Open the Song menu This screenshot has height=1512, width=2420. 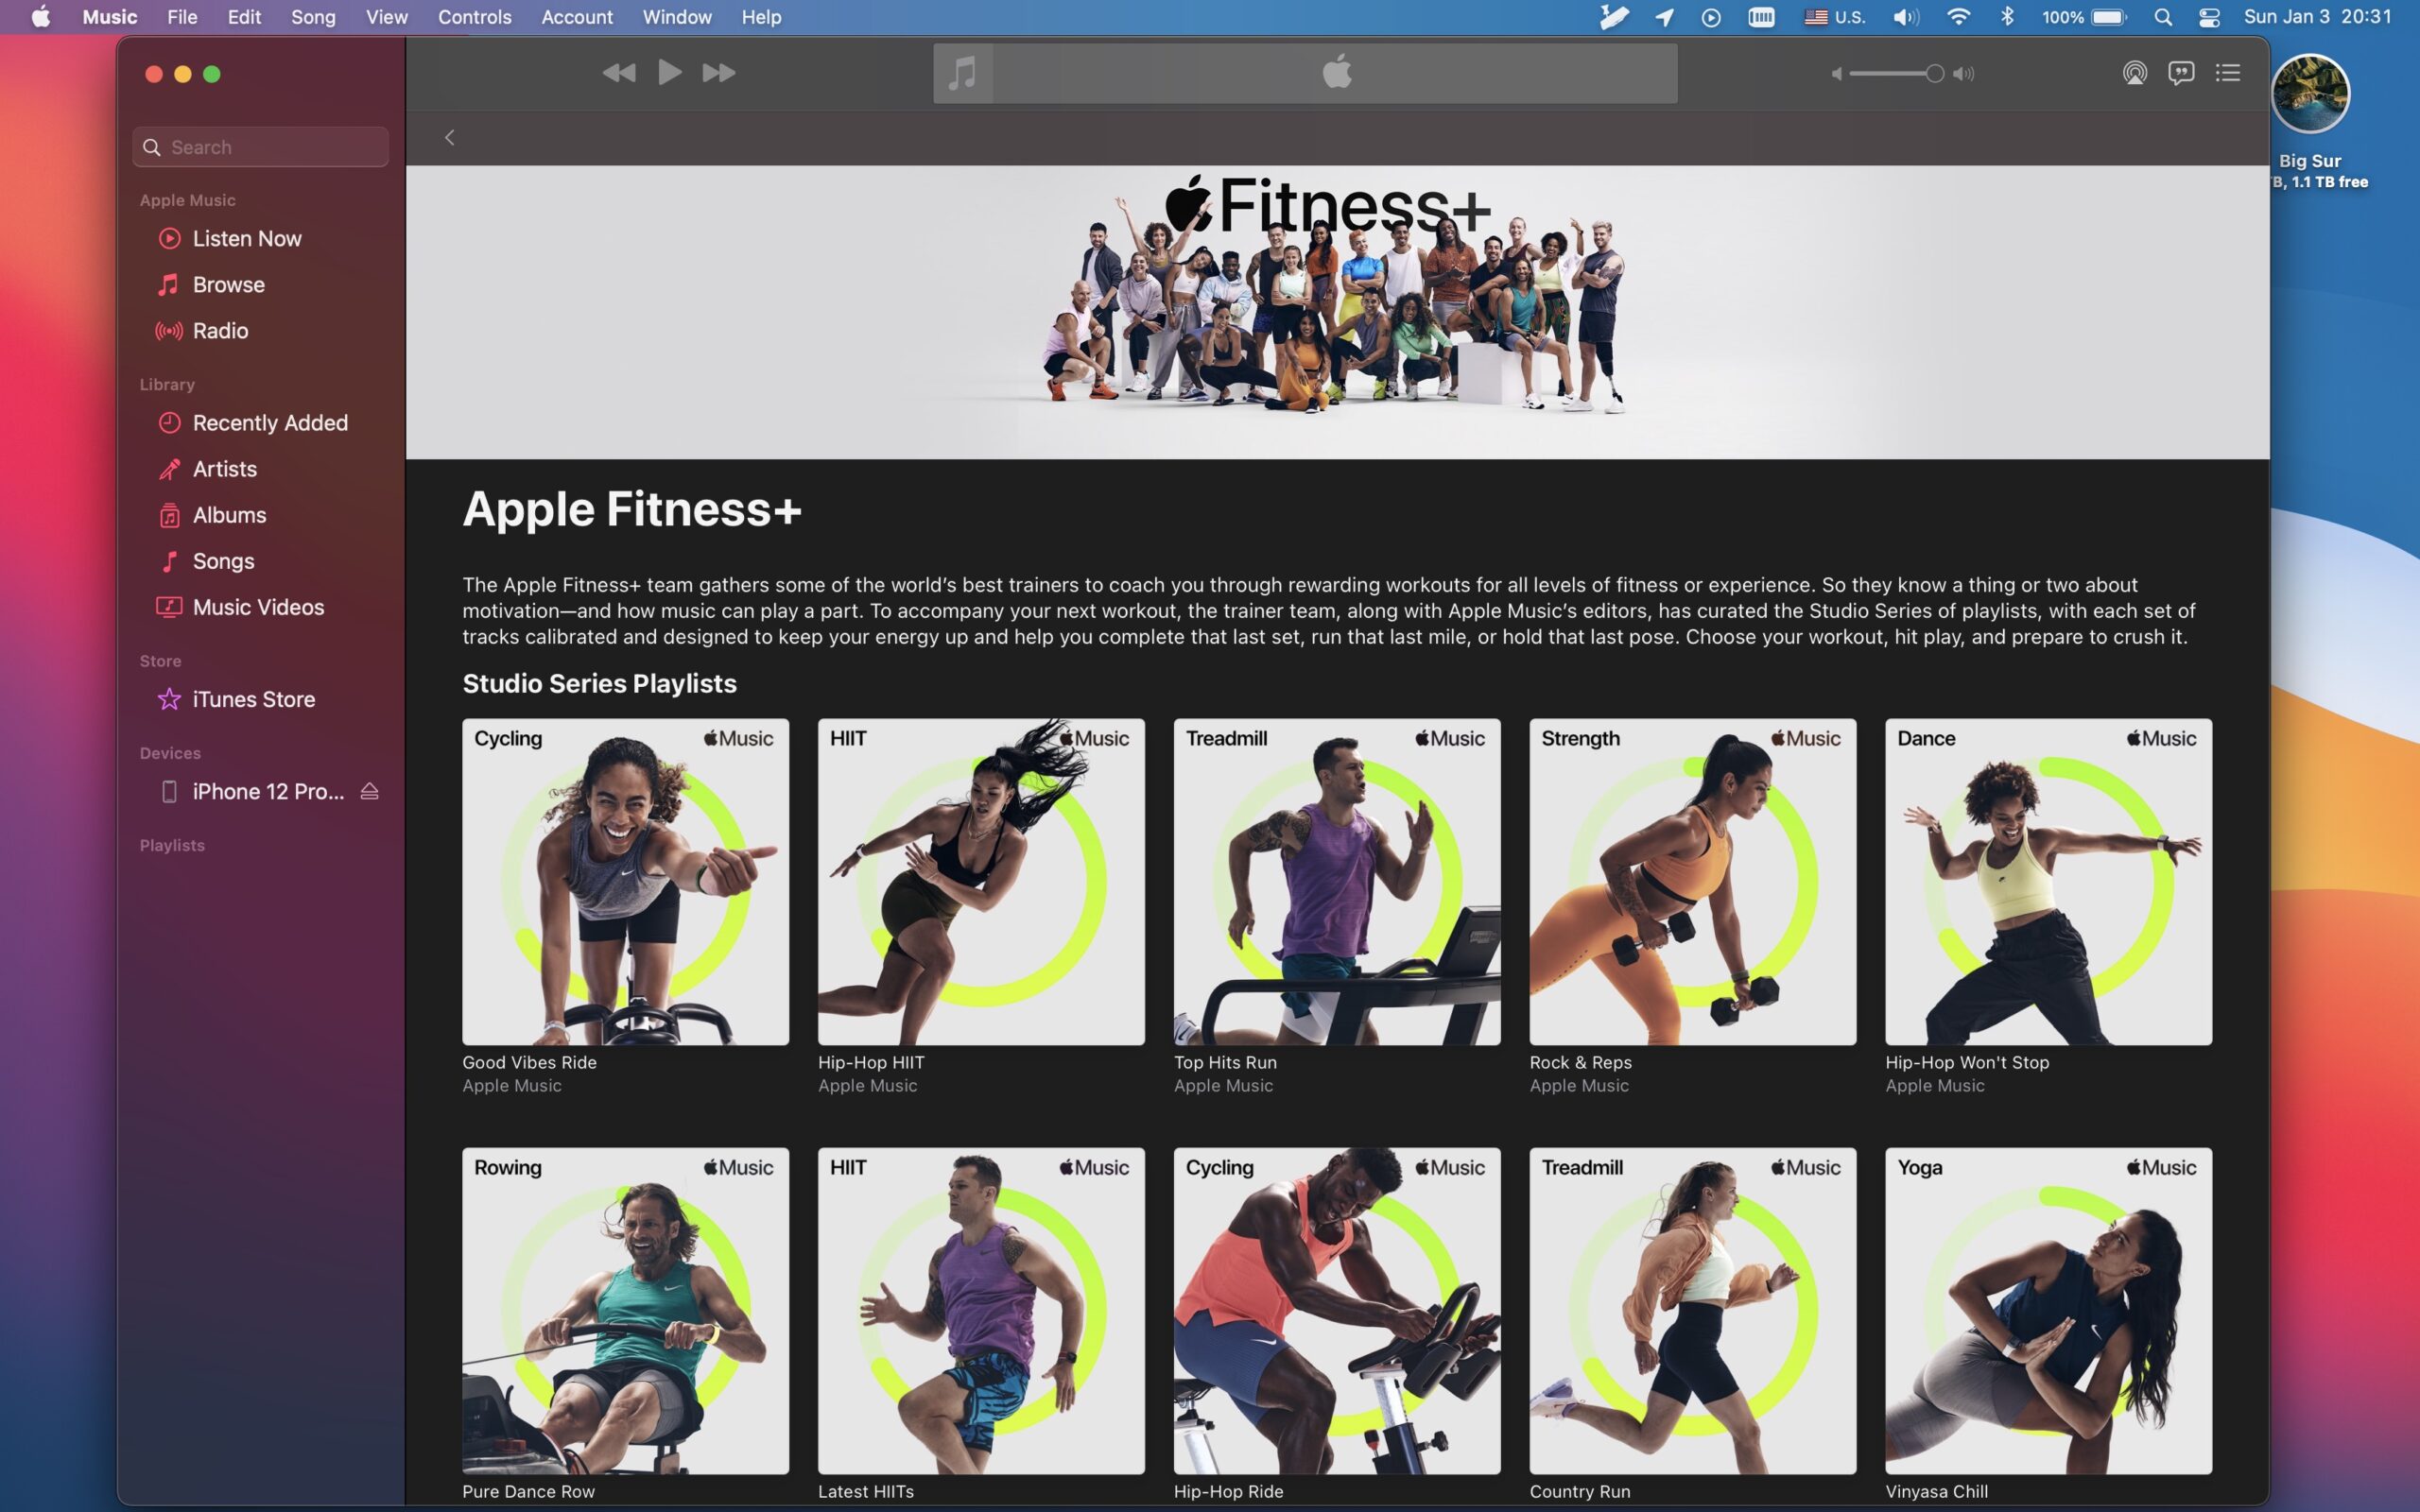click(313, 17)
